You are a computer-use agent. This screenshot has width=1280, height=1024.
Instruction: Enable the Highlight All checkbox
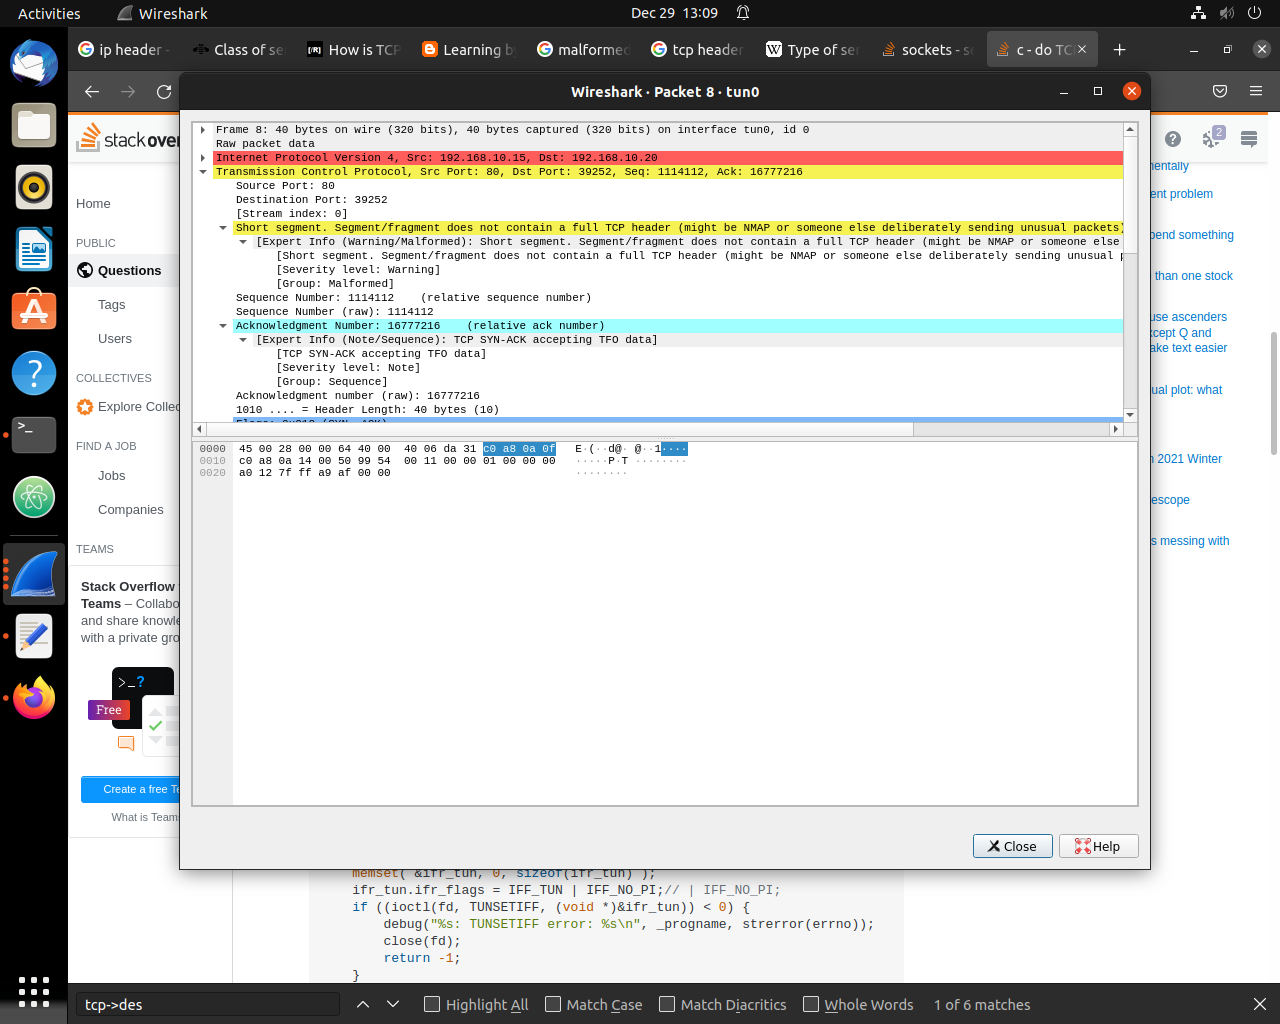pyautogui.click(x=432, y=1004)
